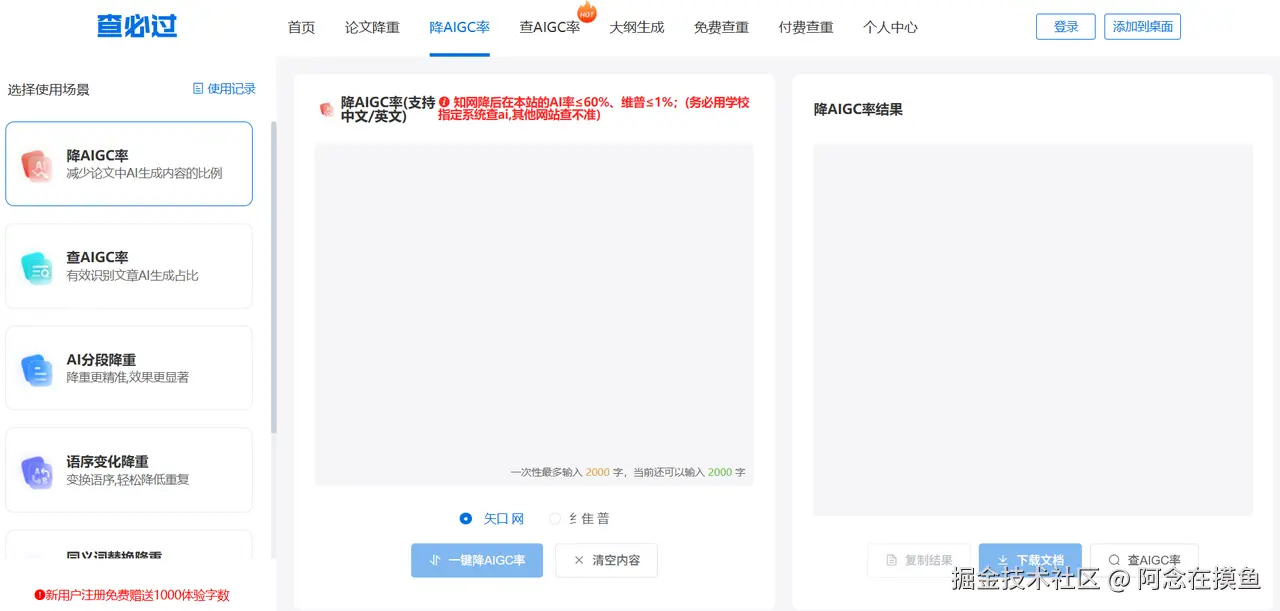Select the 知网 radio option
Viewport: 1280px width, 611px height.
[x=466, y=519]
